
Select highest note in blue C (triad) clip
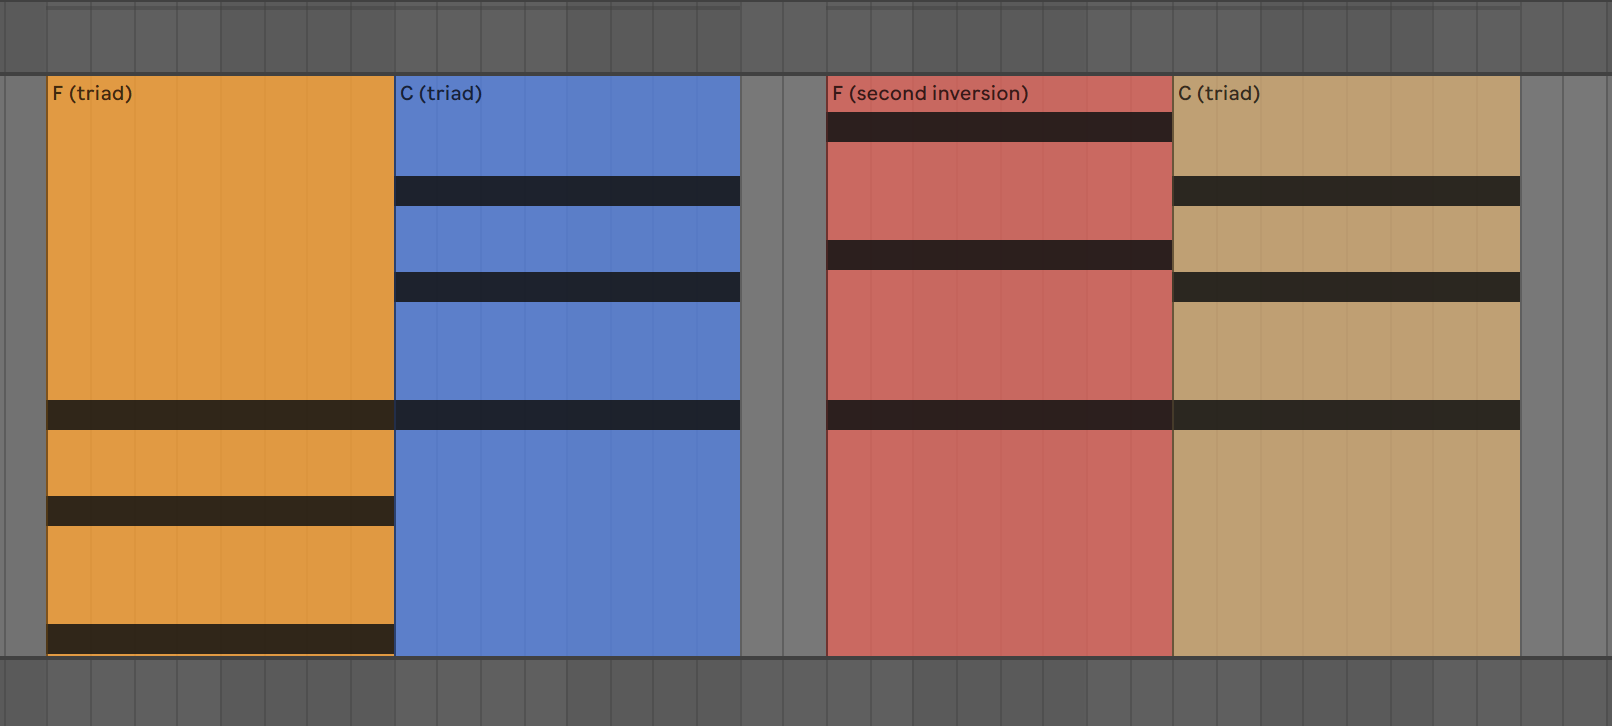(568, 191)
